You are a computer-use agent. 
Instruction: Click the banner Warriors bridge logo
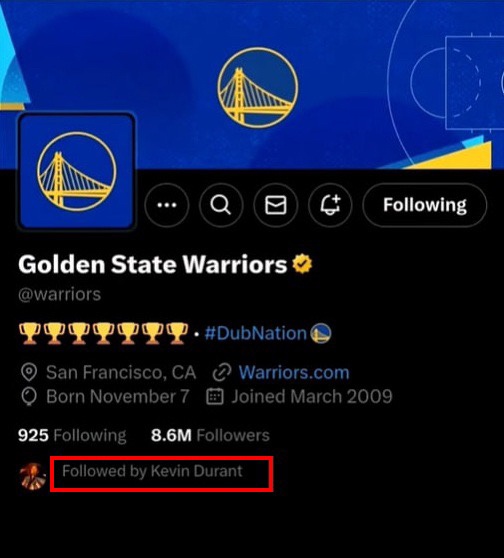point(258,88)
